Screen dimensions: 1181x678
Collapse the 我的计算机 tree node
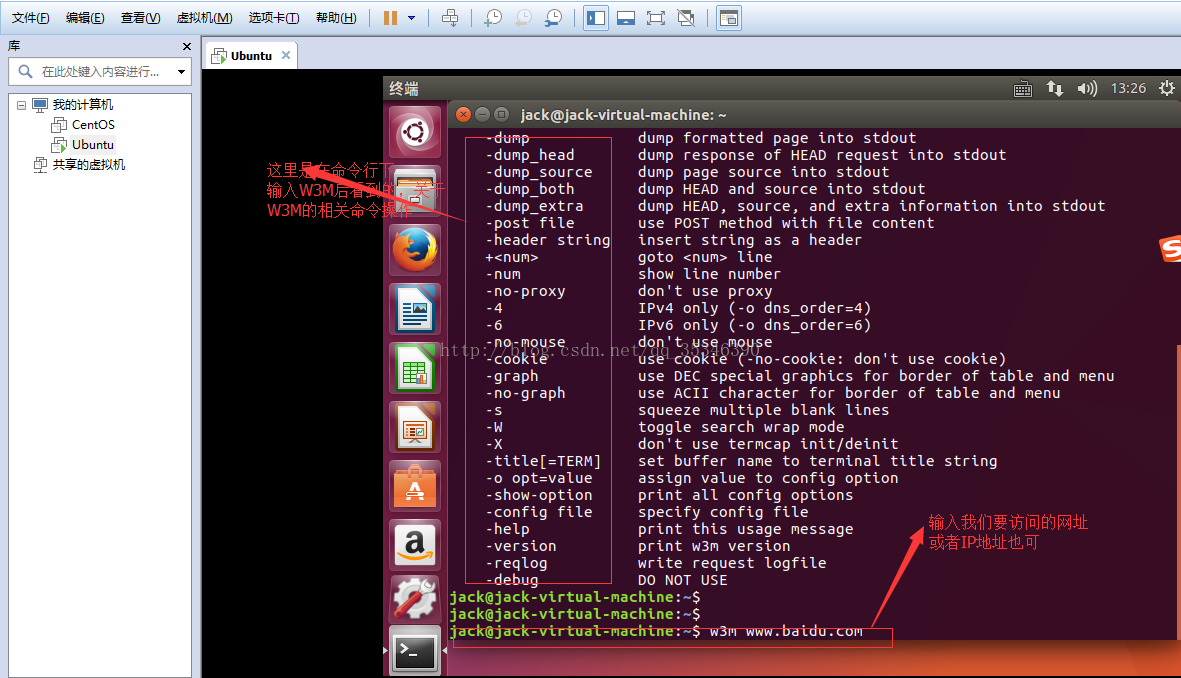point(21,105)
